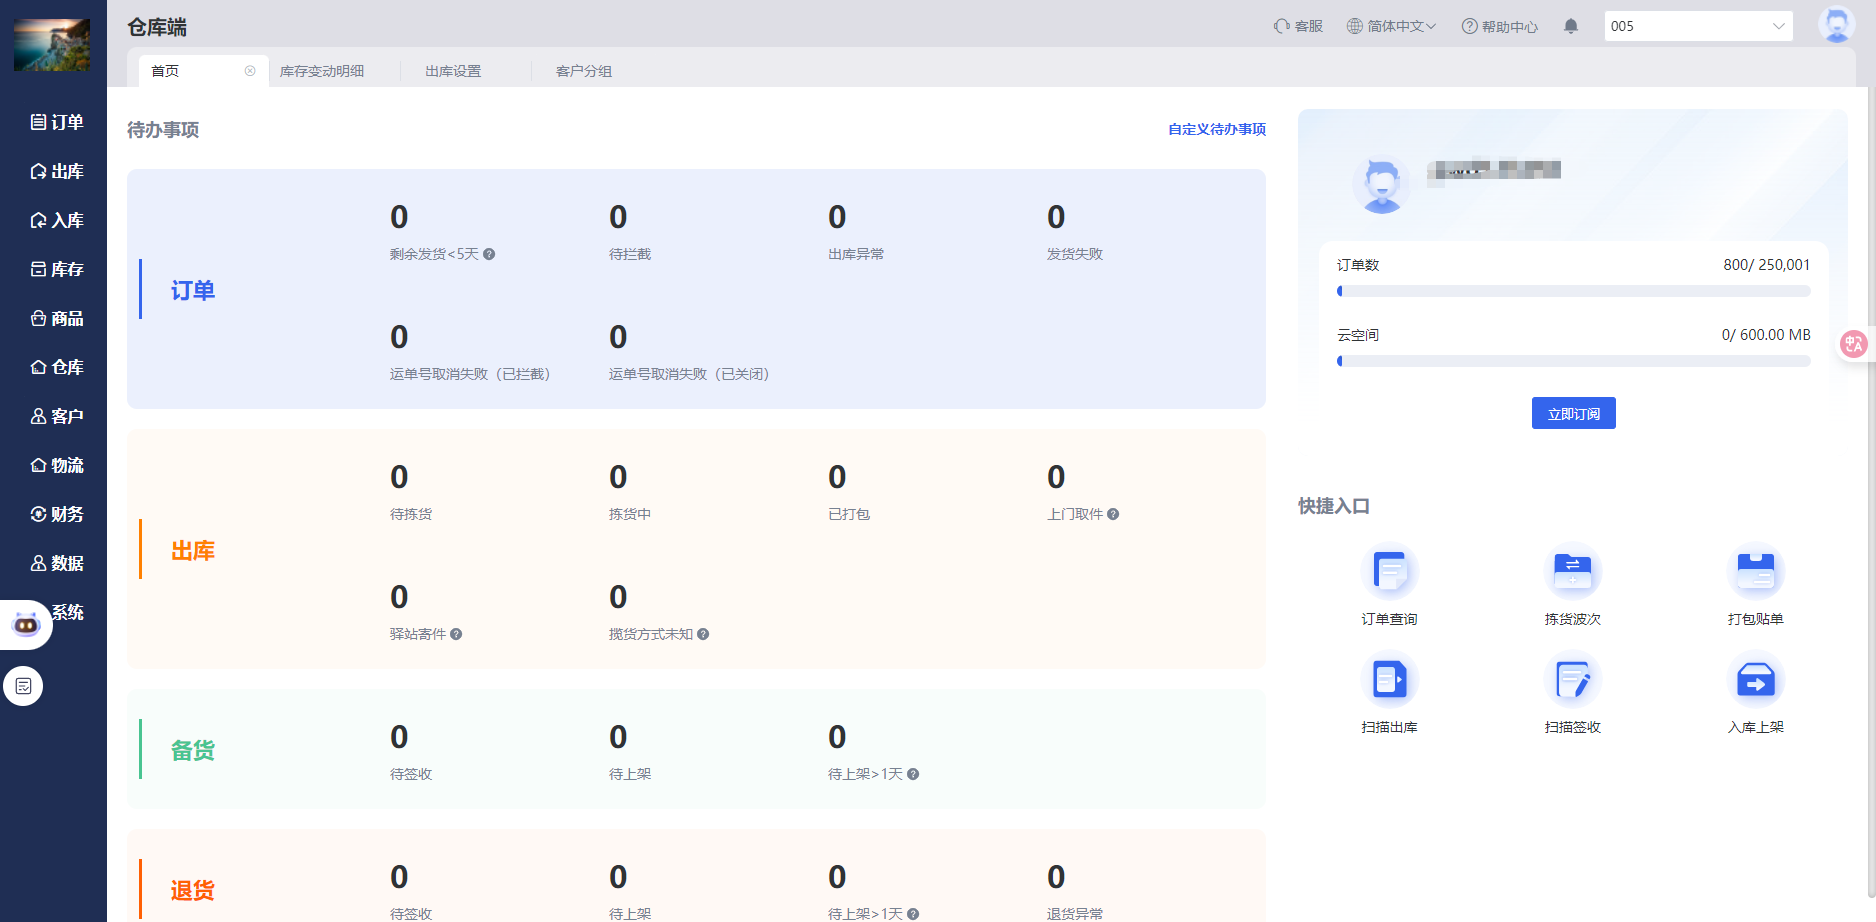The image size is (1876, 922).
Task: Click the 立即订阅 button
Action: click(1573, 413)
